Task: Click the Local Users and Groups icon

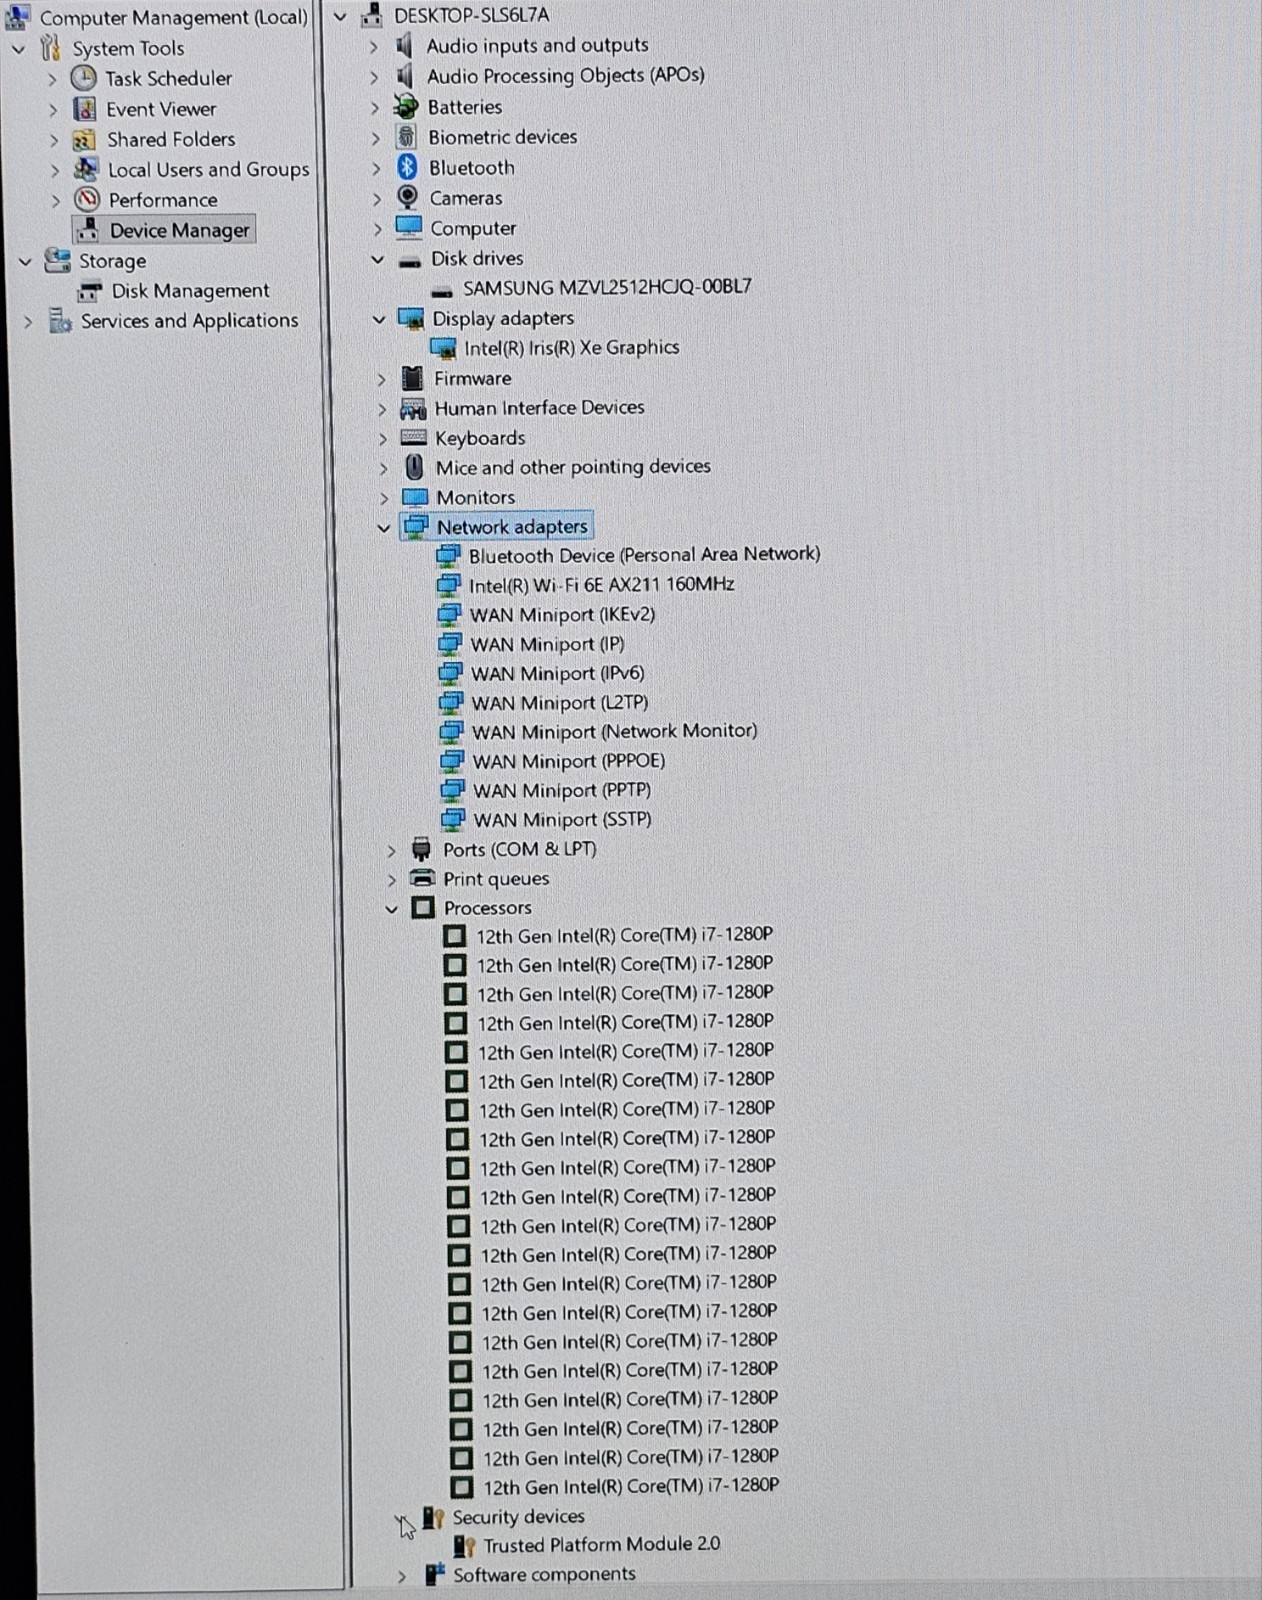Action: [x=86, y=169]
